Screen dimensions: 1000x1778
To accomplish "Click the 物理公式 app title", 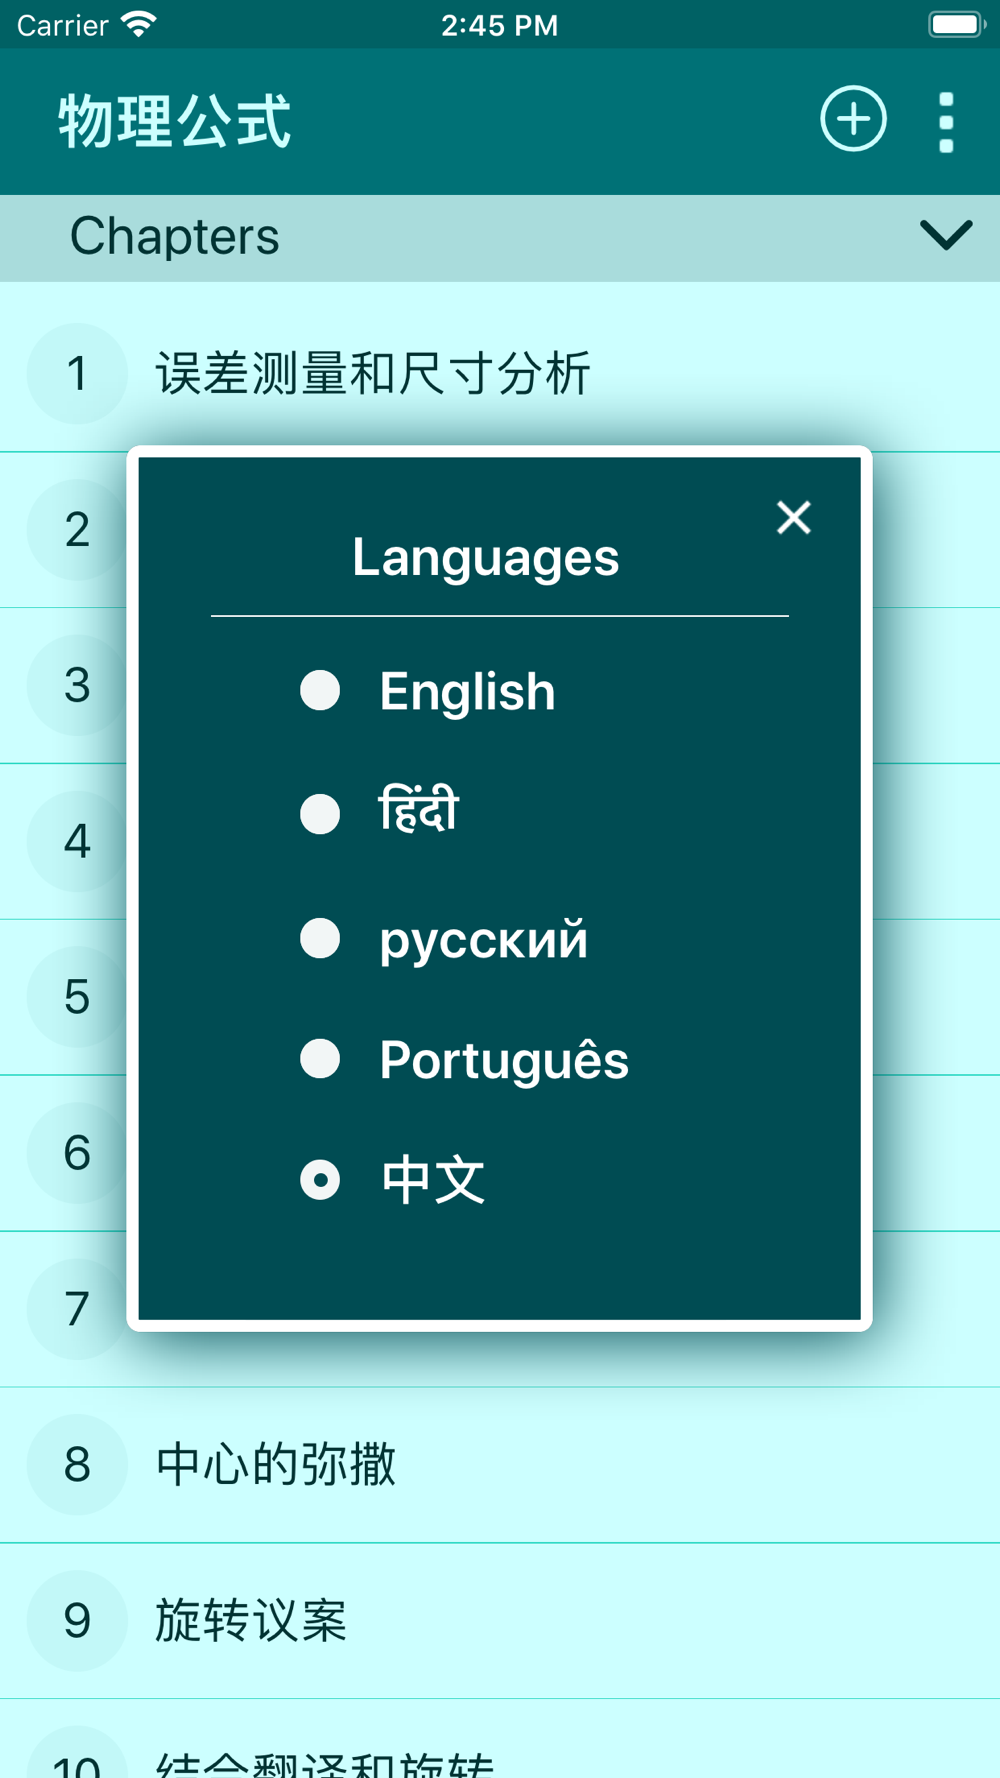I will click(x=175, y=122).
